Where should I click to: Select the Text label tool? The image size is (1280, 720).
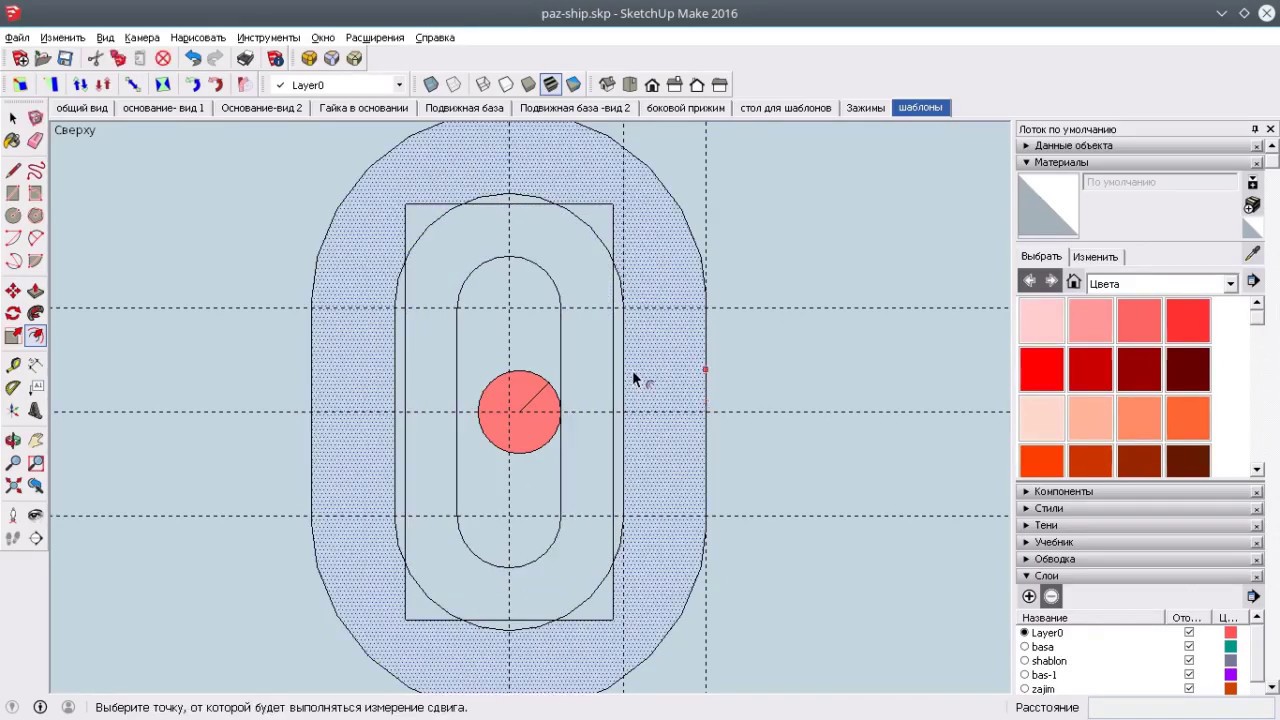click(x=35, y=387)
